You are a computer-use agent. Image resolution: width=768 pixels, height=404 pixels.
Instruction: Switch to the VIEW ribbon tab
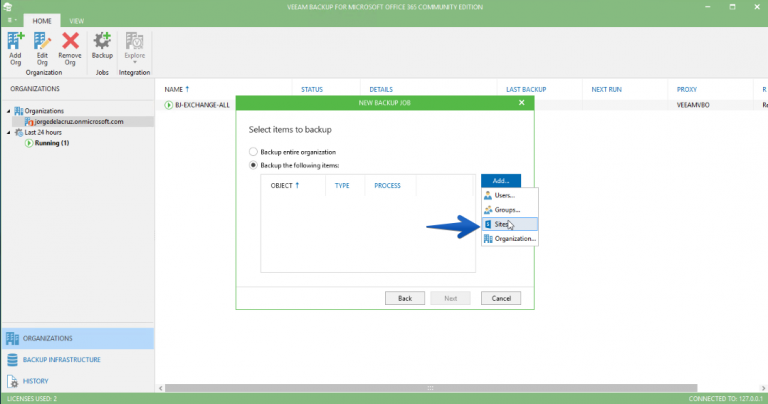pos(76,21)
